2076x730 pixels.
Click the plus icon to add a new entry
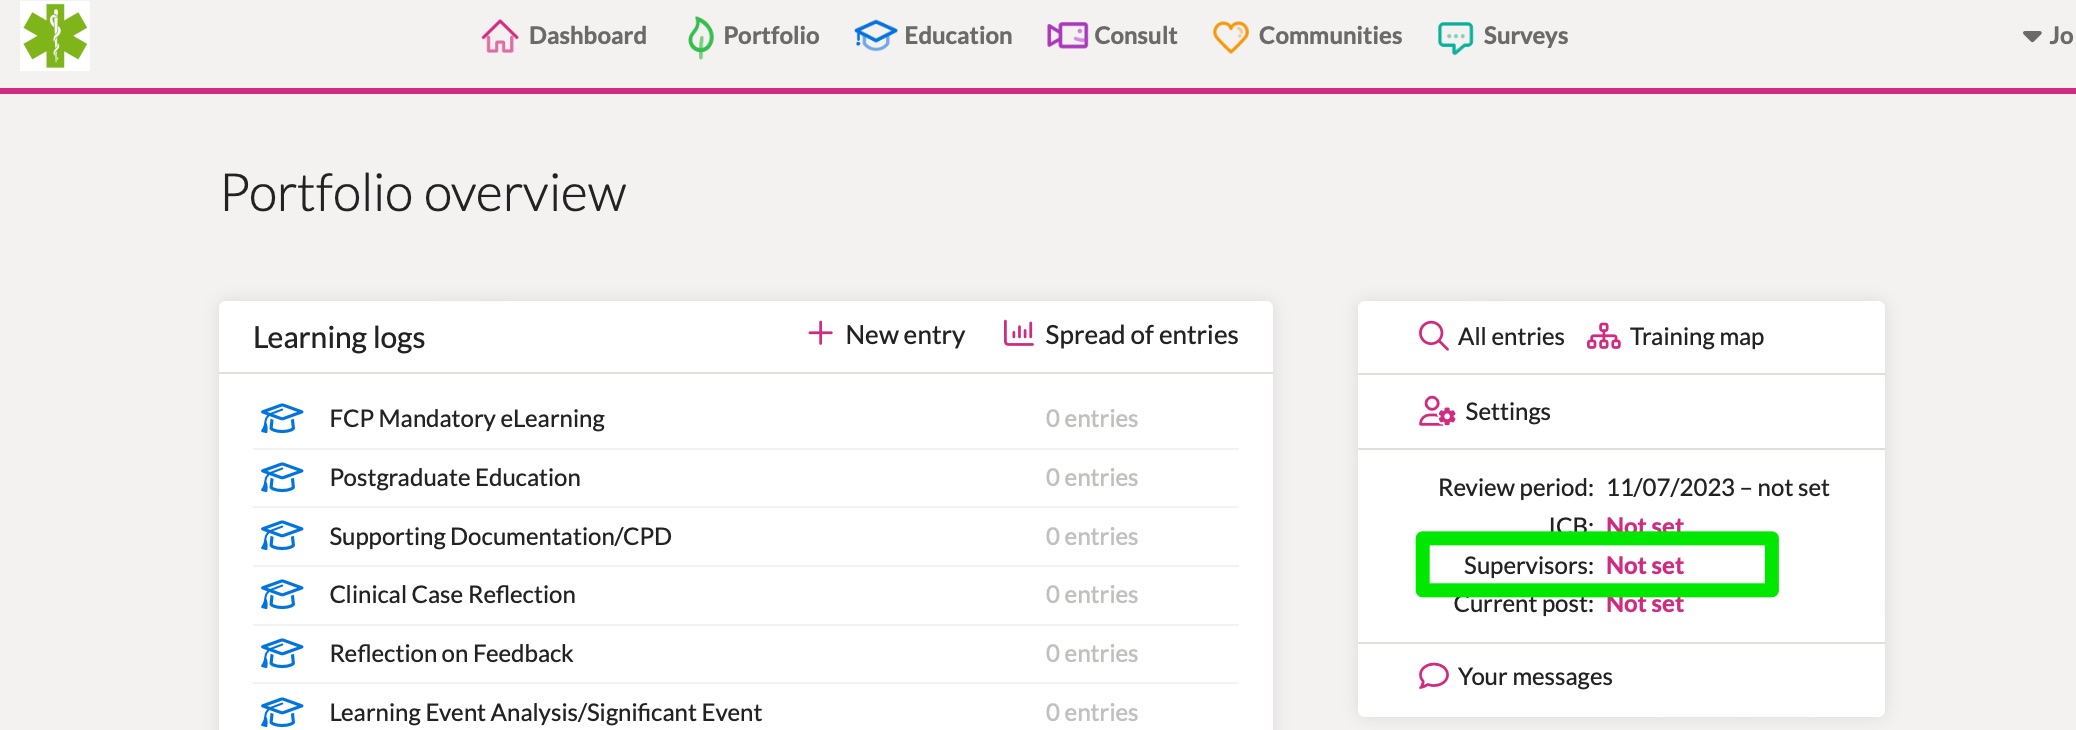818,334
